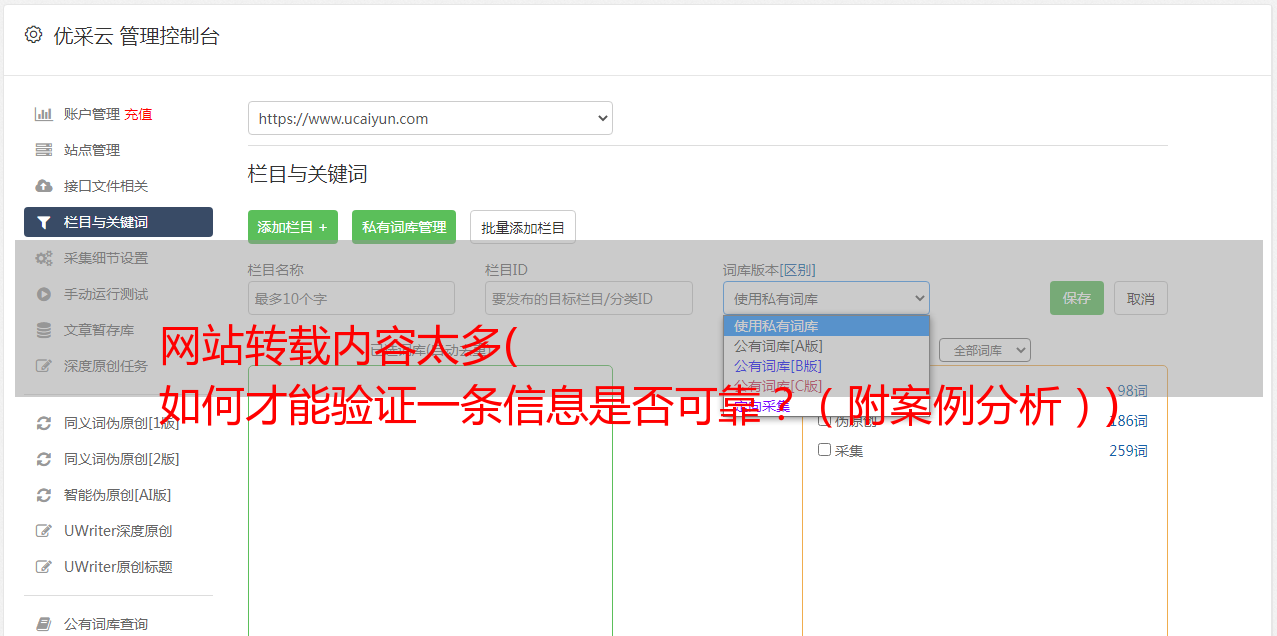Screen dimensions: 1277x636
Task: Click the red 充值 link
Action: [139, 114]
